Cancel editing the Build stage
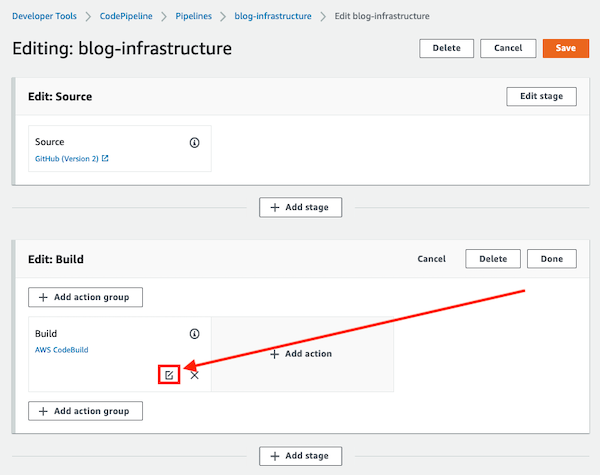This screenshot has height=475, width=600. pos(432,259)
